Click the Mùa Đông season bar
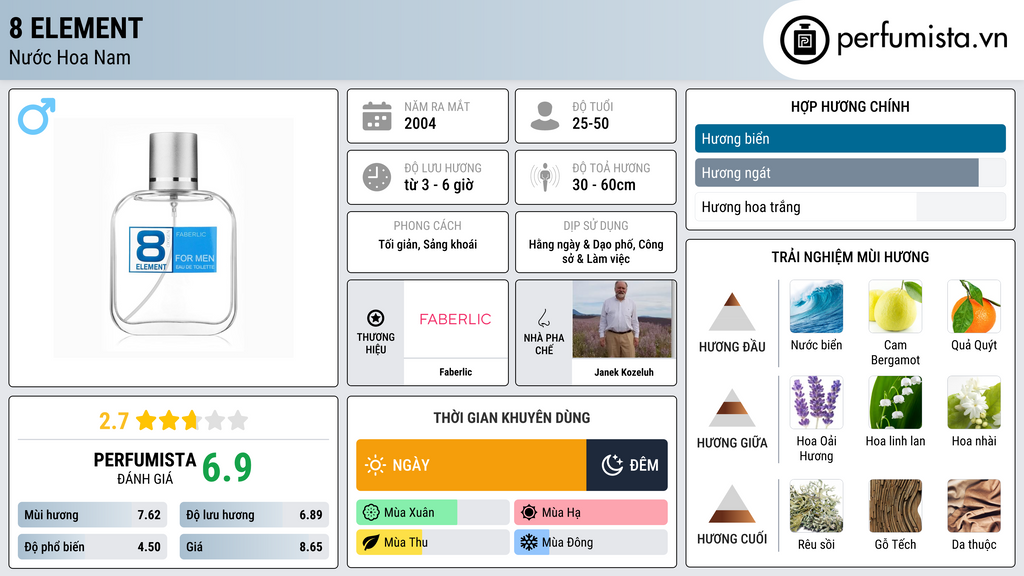Screen dimensions: 1024x576 [x=590, y=542]
